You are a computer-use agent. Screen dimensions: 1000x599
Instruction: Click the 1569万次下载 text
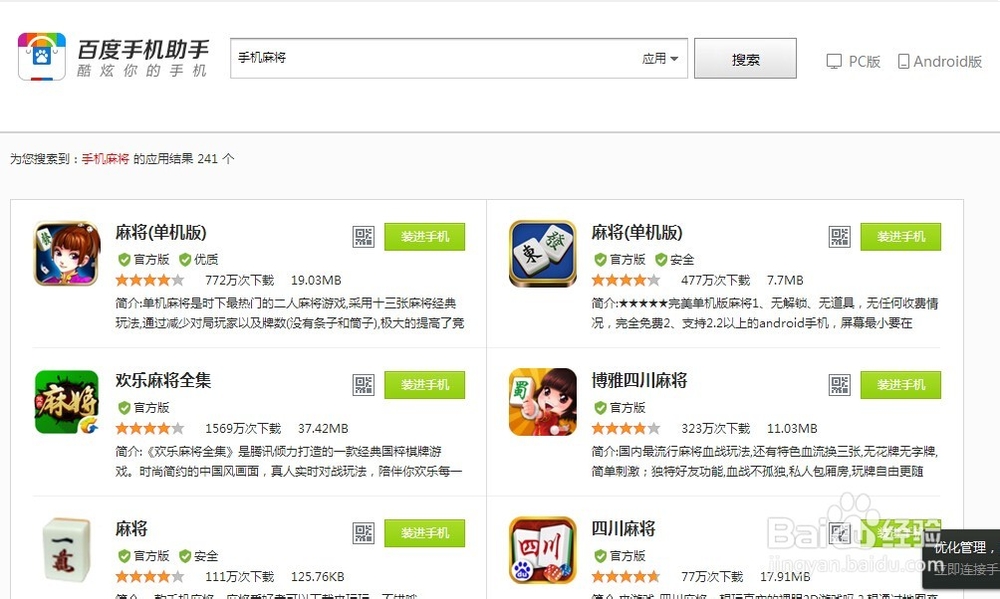(243, 428)
